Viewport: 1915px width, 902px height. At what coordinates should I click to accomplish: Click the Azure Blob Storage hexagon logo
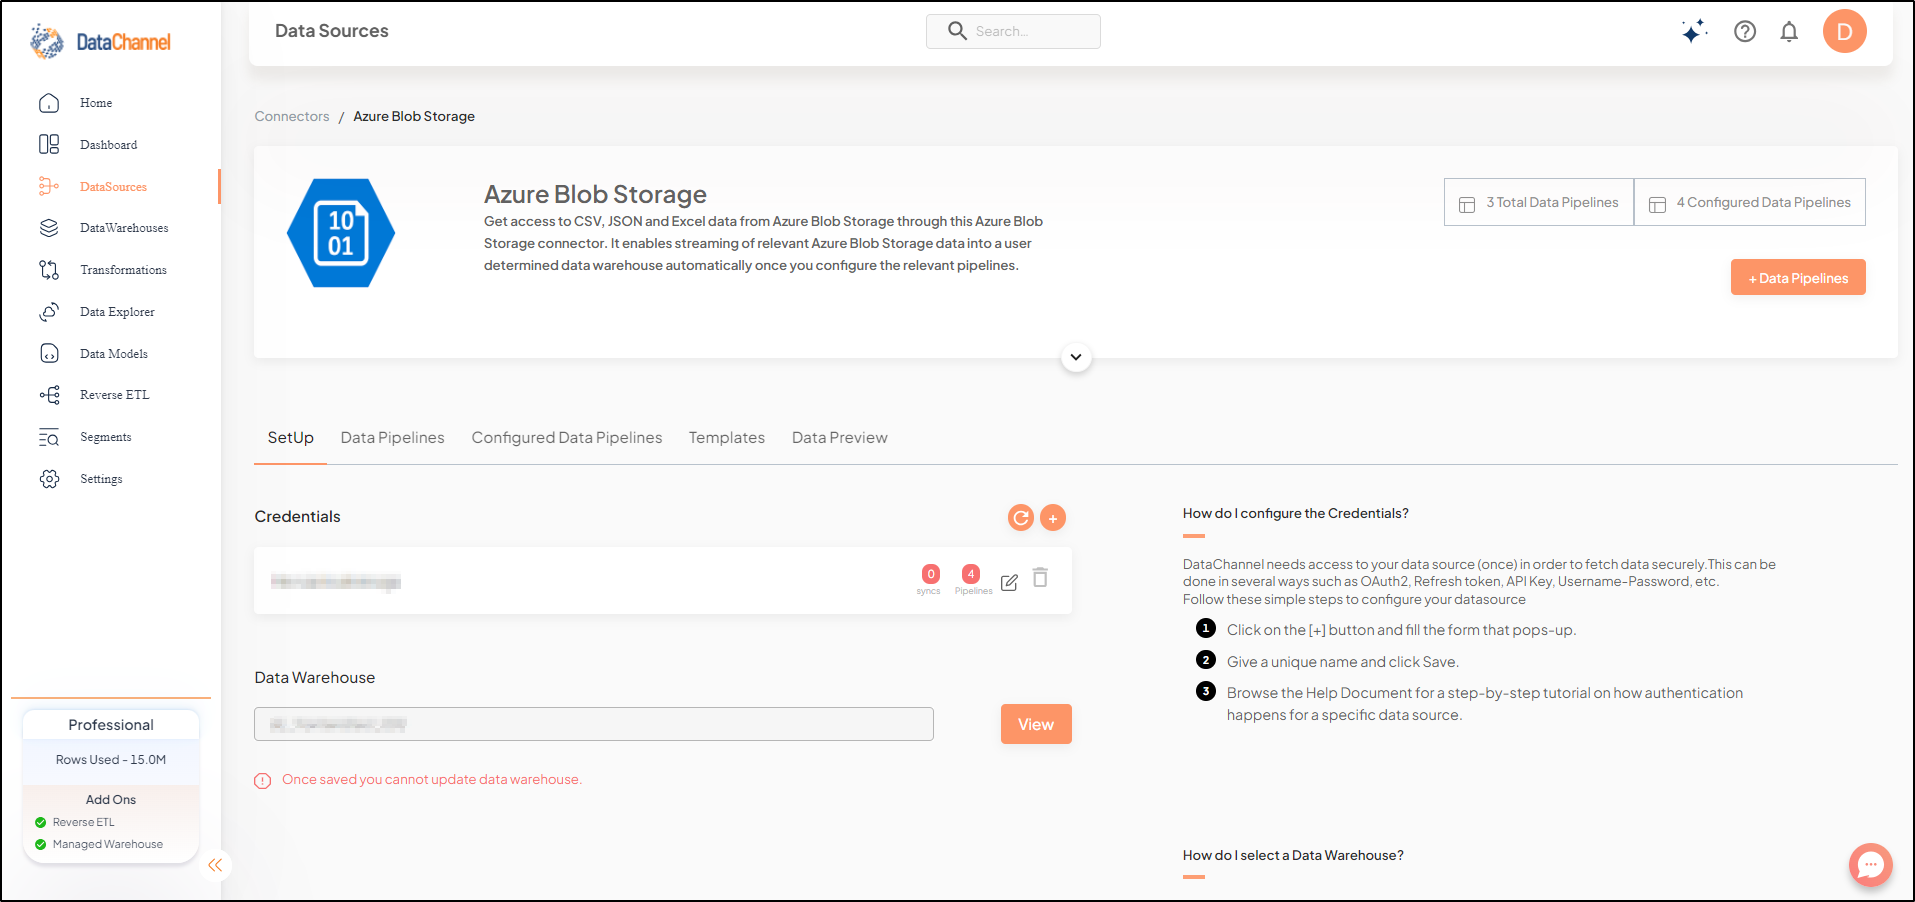(341, 233)
